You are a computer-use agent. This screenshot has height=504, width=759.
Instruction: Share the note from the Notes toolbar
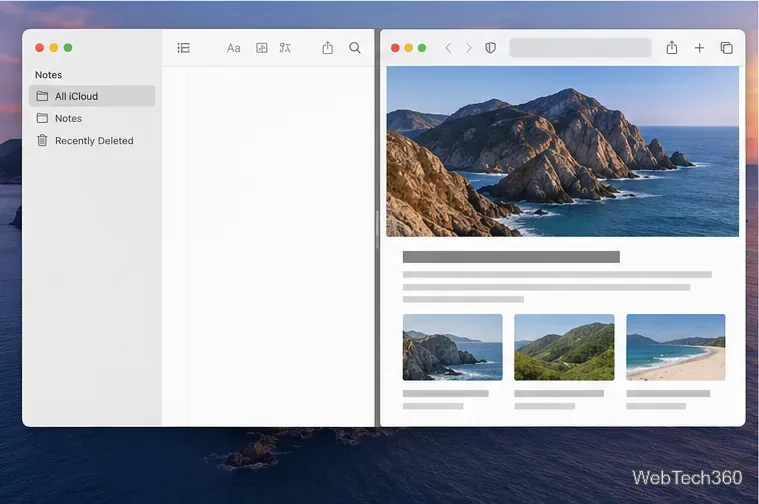328,47
